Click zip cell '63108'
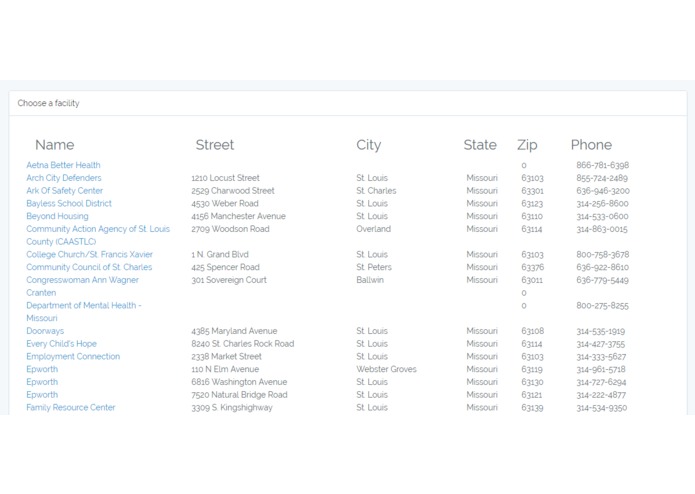This screenshot has width=695, height=494. click(x=533, y=331)
